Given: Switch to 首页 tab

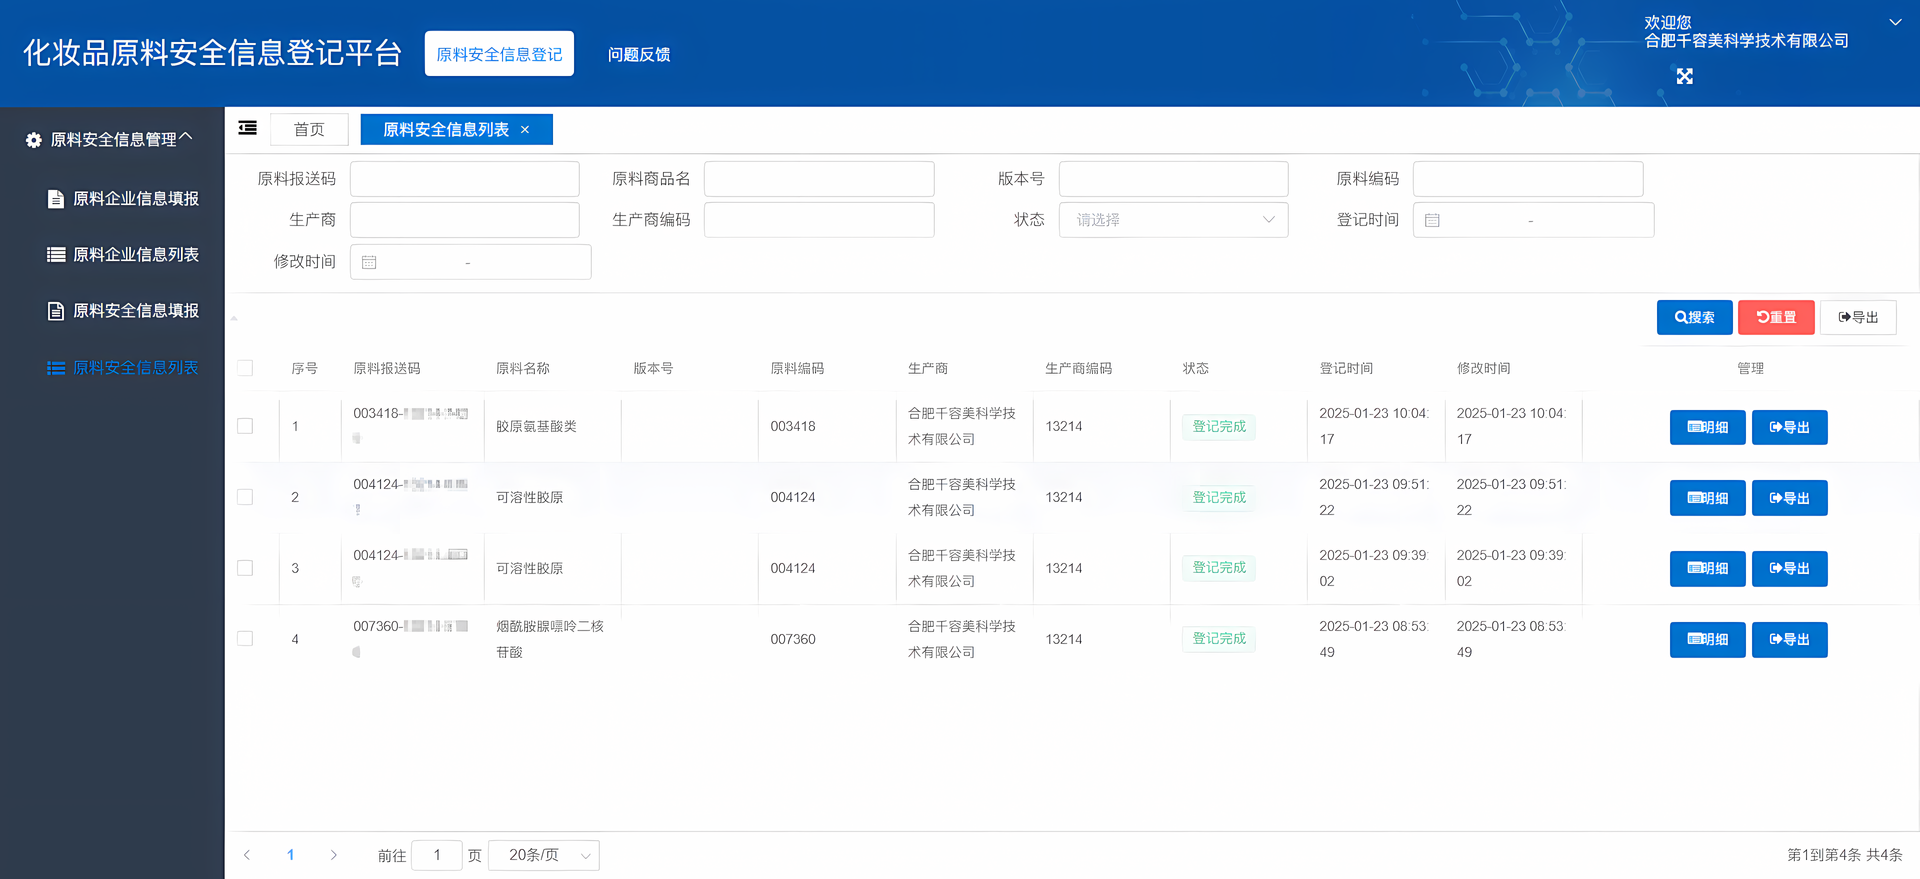Looking at the screenshot, I should (x=309, y=129).
